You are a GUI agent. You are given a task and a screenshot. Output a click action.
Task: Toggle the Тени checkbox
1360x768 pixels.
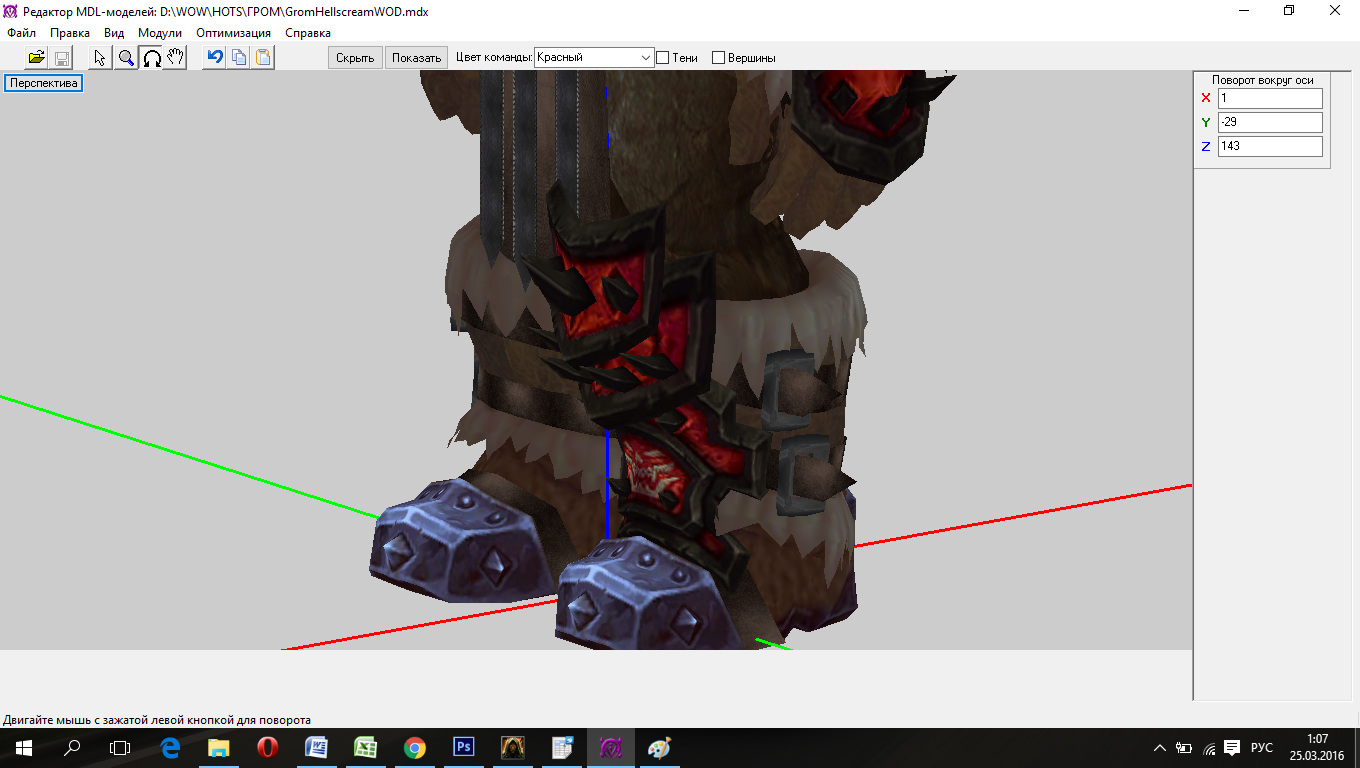click(662, 58)
